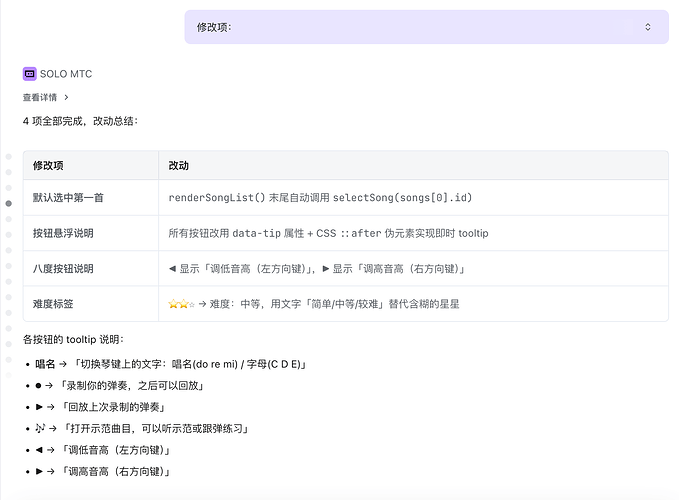Click the data-tip code text
This screenshot has height=500, width=679.
click(x=256, y=233)
